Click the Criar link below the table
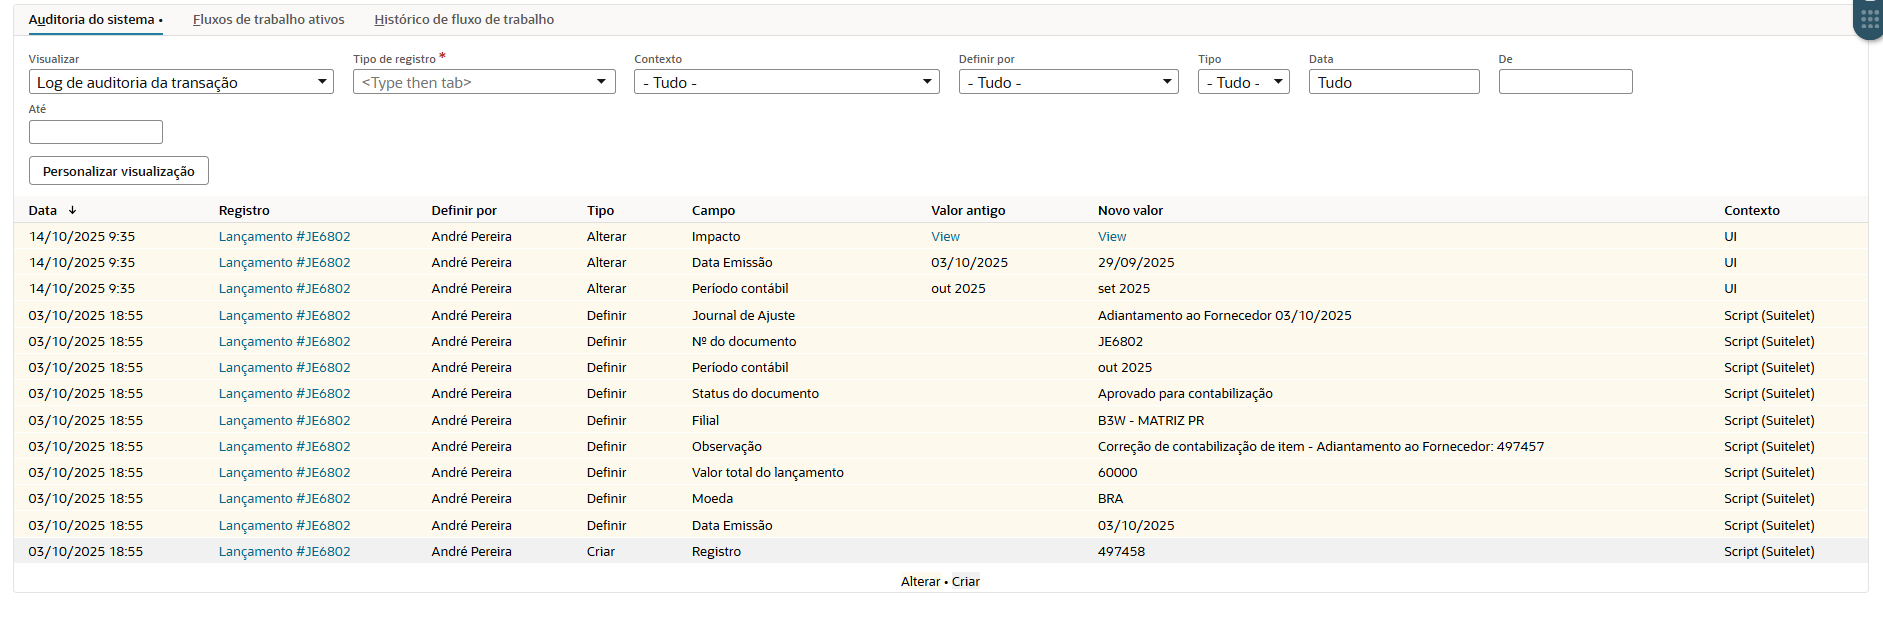Screen dimensions: 1883x617 pos(966,582)
